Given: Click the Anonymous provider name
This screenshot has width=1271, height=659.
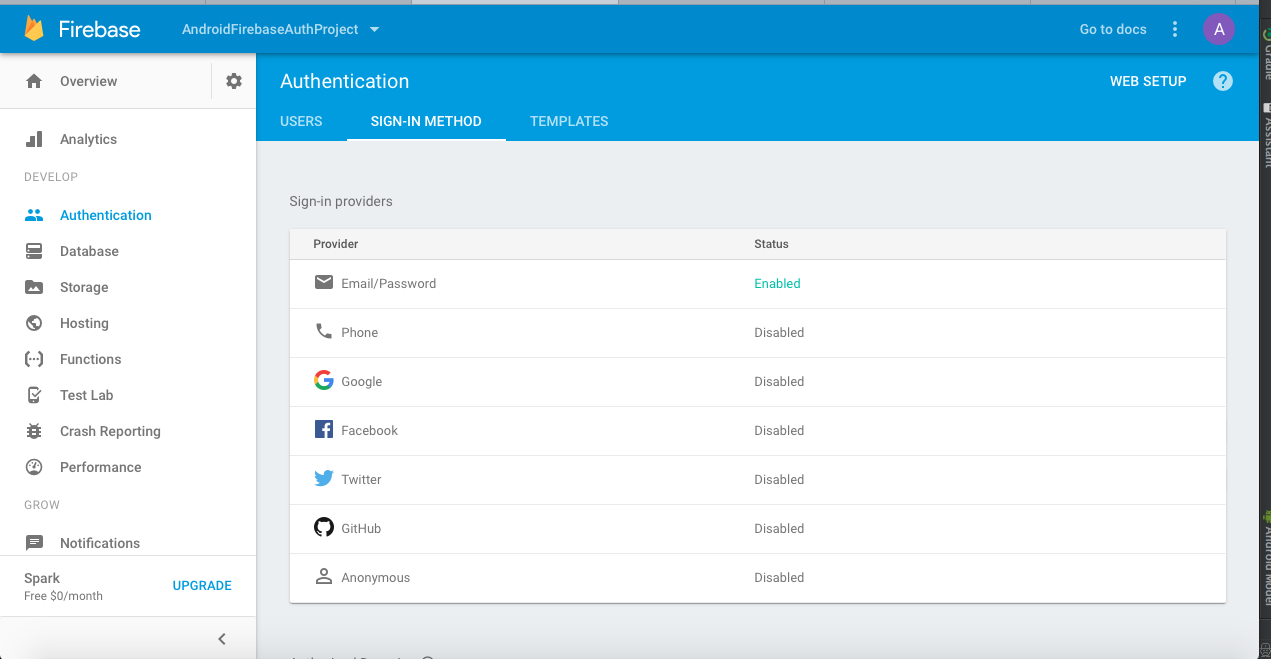Looking at the screenshot, I should coord(375,577).
